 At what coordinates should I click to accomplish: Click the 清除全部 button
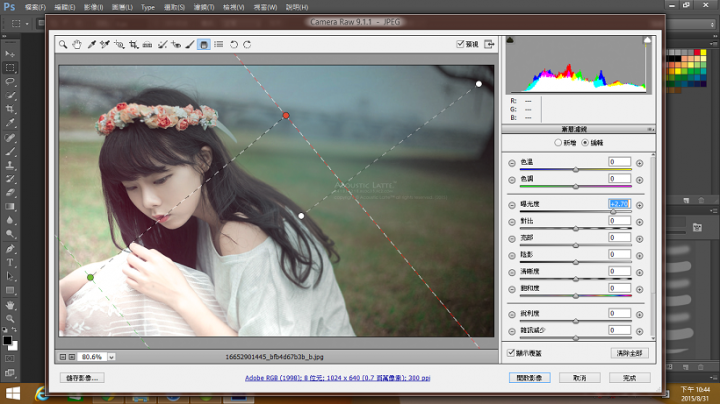click(630, 353)
